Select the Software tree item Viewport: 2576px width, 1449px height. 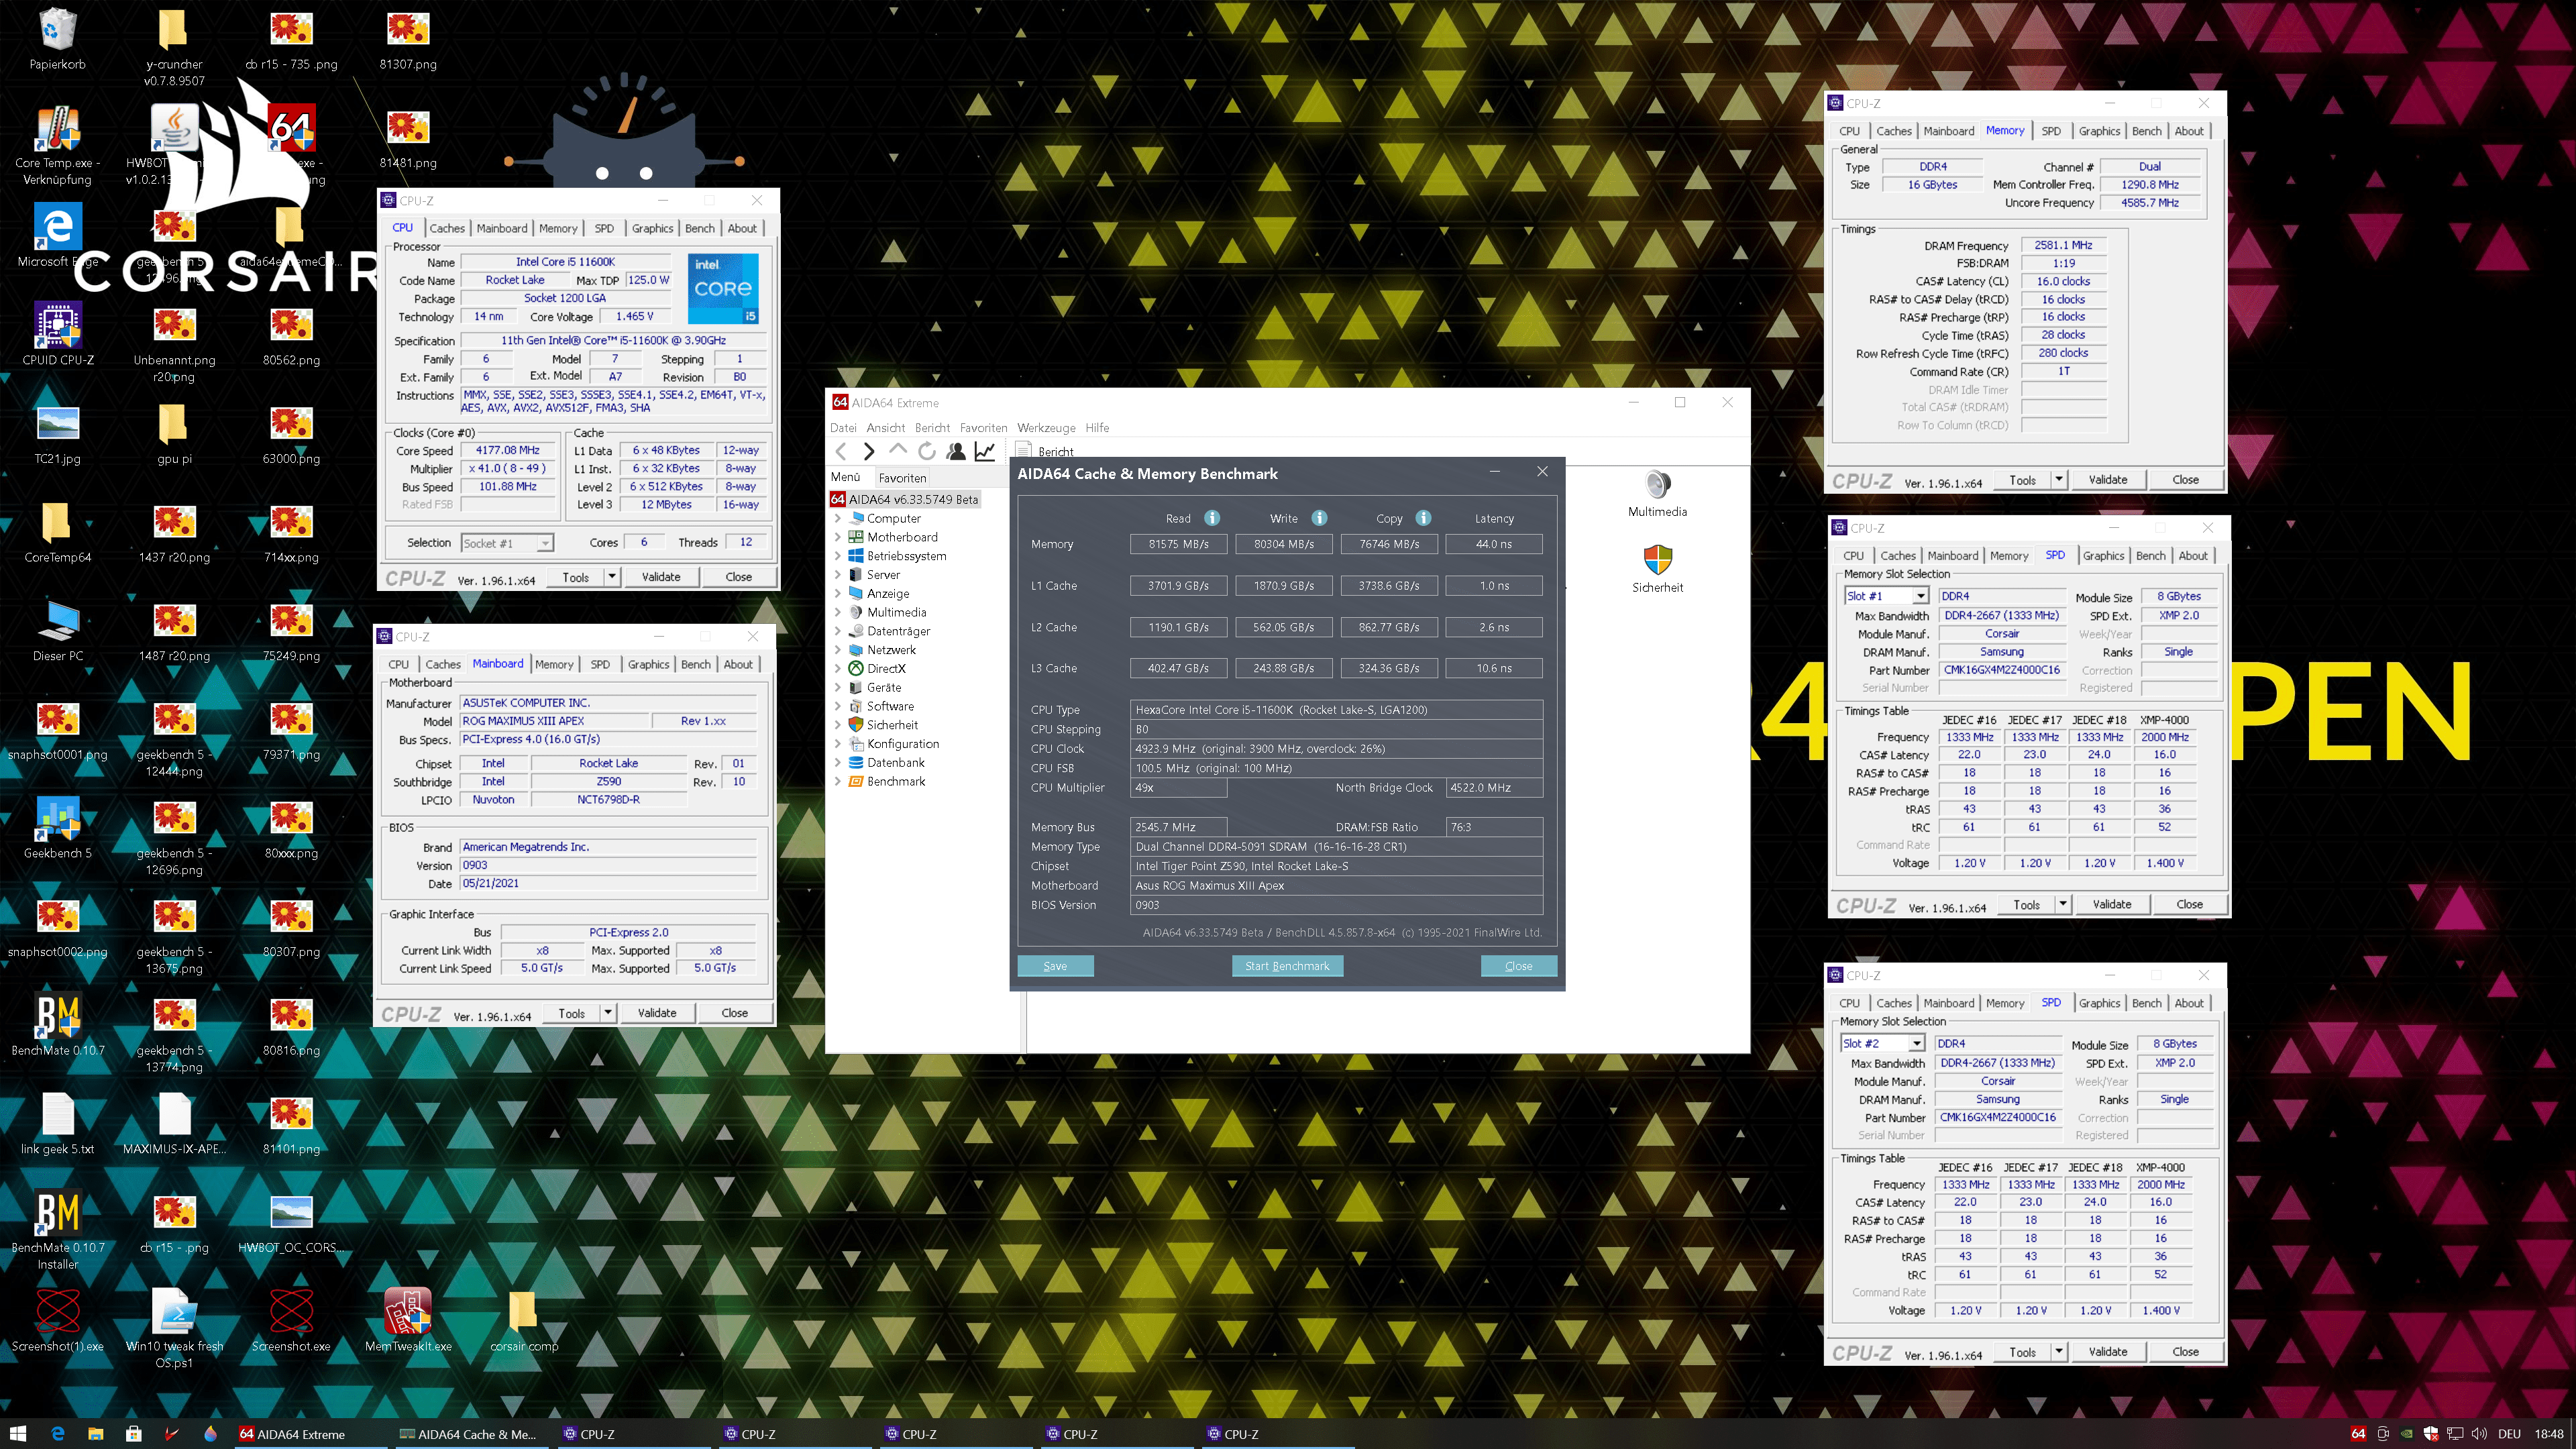pyautogui.click(x=890, y=706)
